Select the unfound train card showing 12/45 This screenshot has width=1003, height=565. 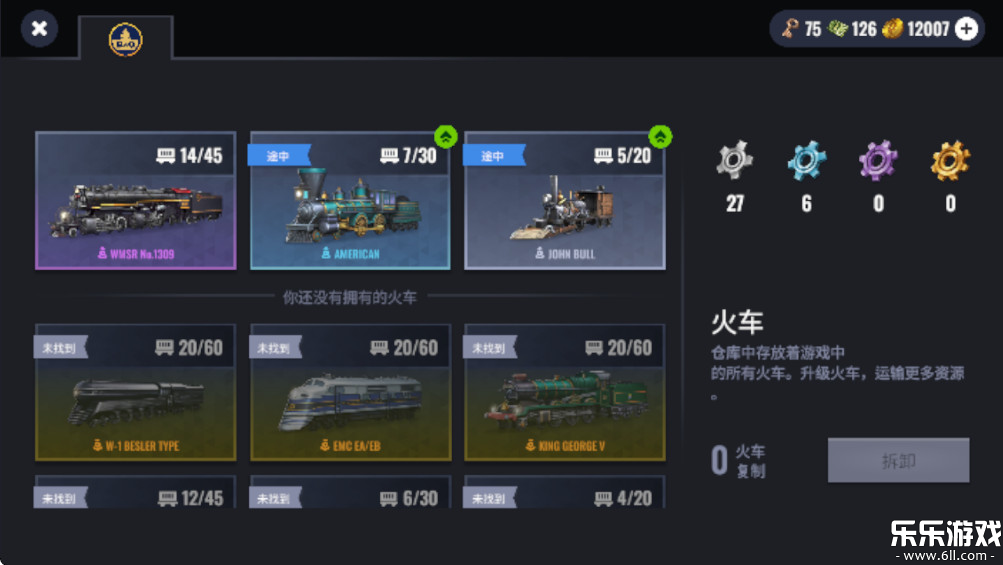tap(136, 492)
